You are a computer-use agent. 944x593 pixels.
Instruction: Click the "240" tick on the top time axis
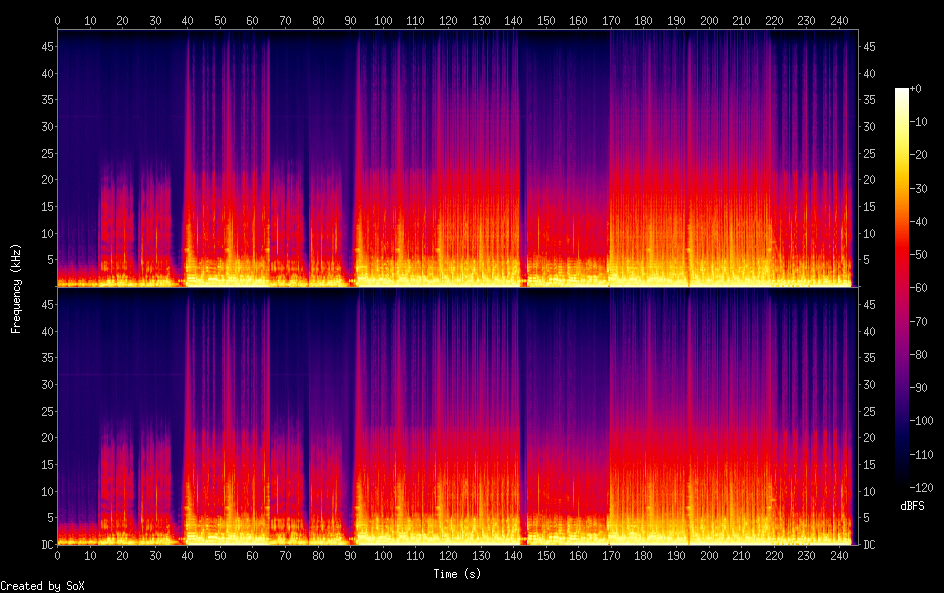click(x=839, y=20)
